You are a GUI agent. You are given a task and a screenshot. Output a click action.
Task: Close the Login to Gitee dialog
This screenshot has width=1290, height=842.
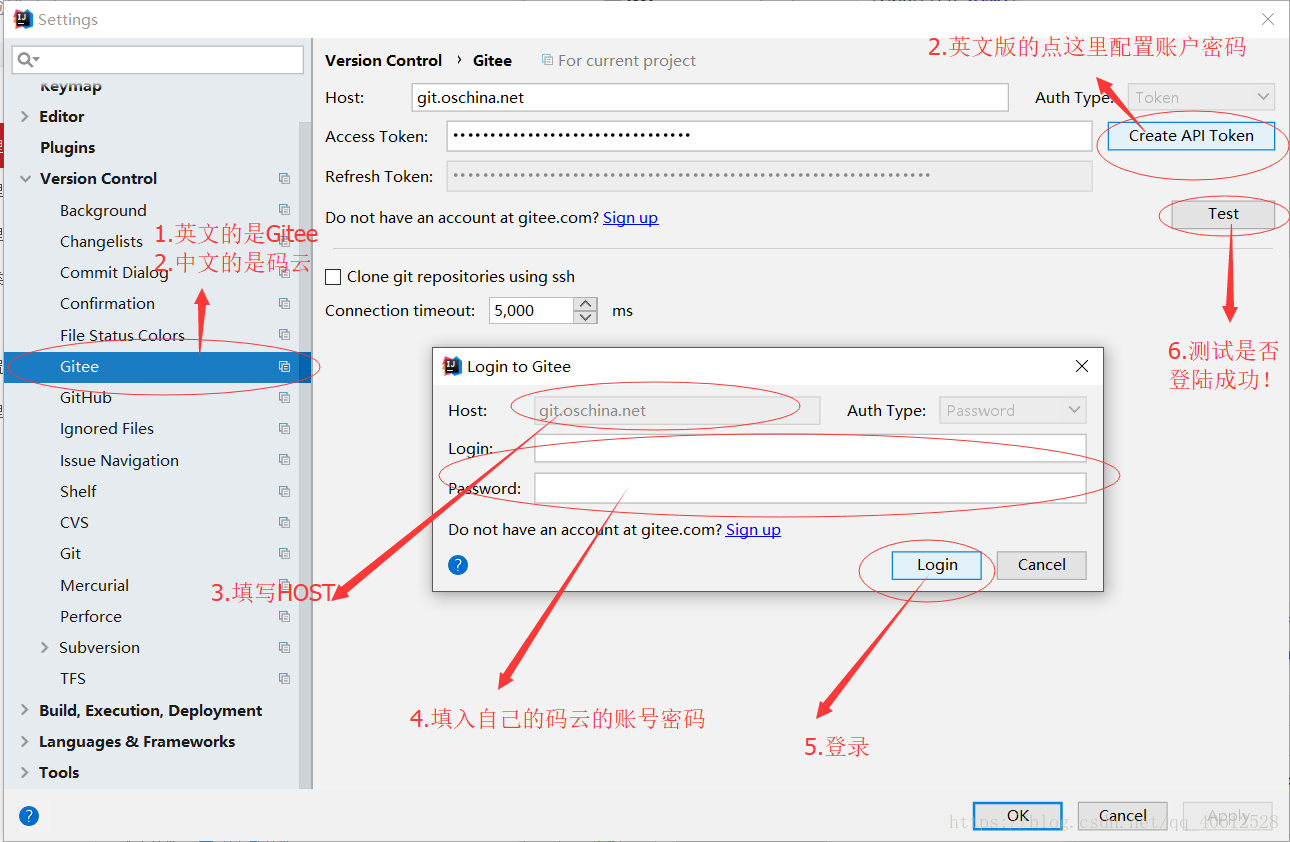[1081, 366]
